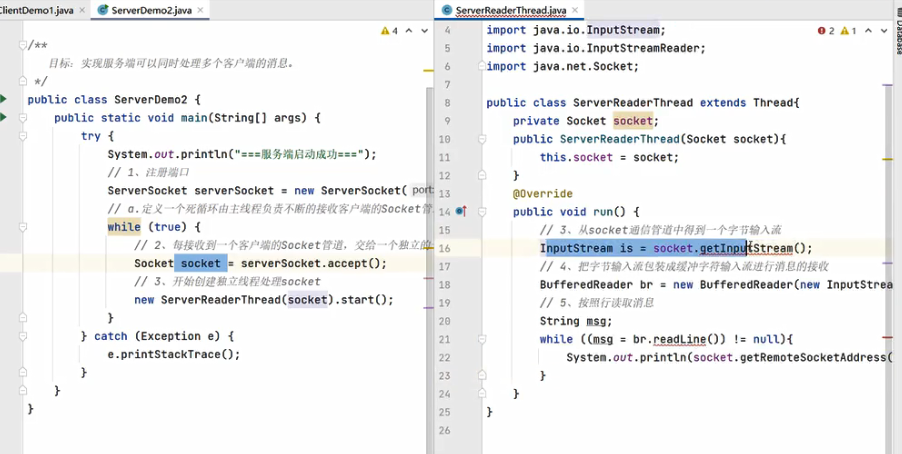Collapse the try block with its fold marker
The width and height of the screenshot is (902, 454).
(22, 136)
